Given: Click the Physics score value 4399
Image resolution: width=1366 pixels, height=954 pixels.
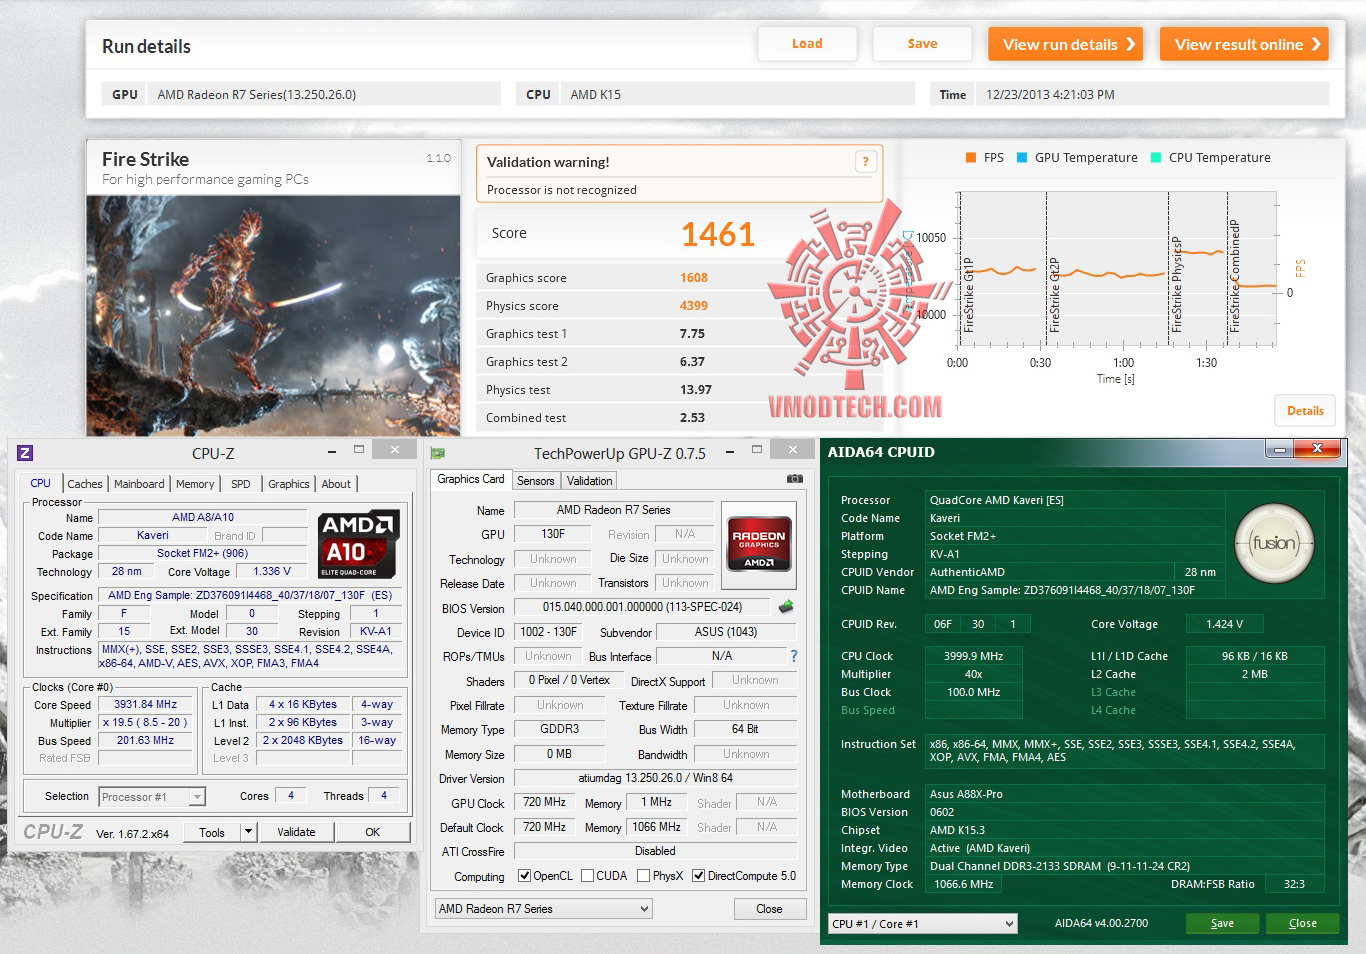Looking at the screenshot, I should 694,306.
